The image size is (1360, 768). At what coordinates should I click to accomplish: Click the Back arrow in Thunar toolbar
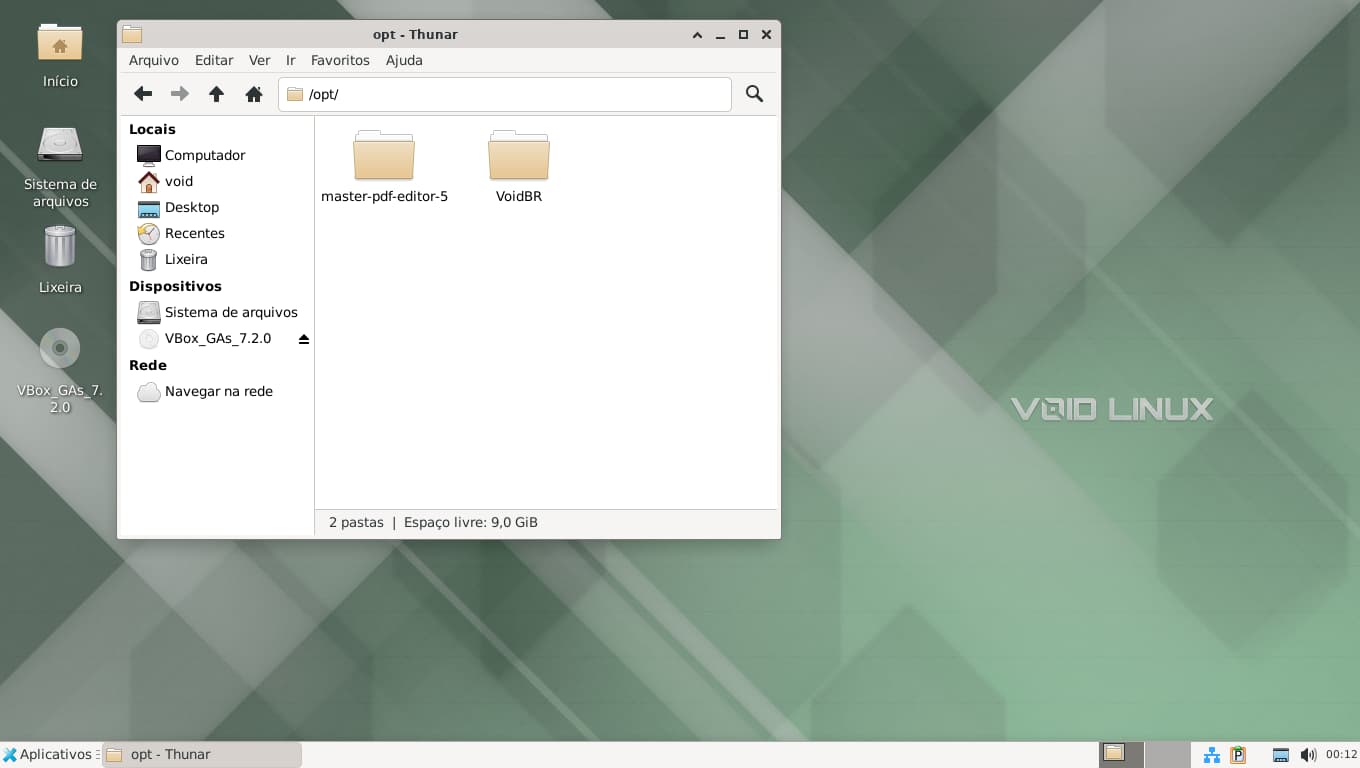point(143,94)
